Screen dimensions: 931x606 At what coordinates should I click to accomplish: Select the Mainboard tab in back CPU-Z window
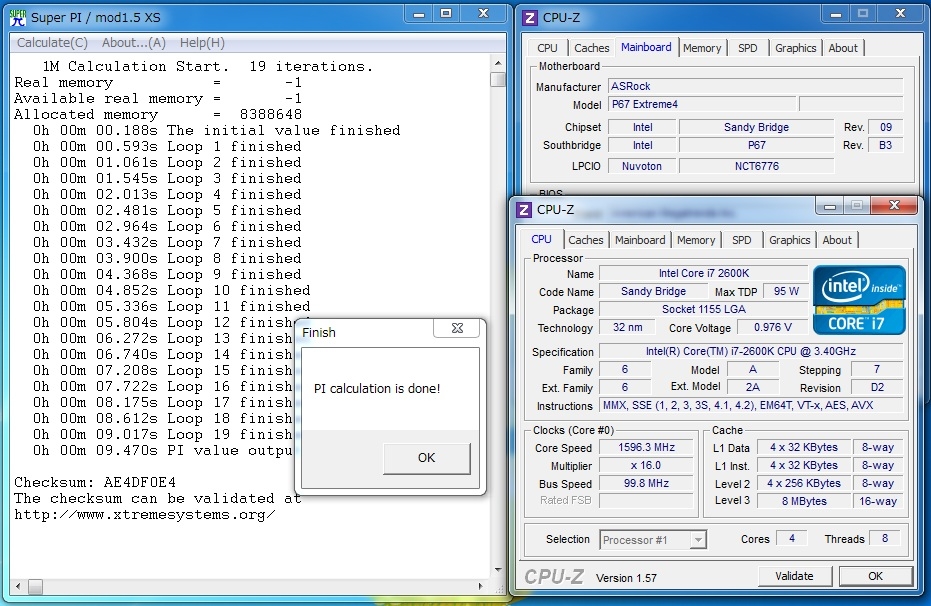point(646,47)
